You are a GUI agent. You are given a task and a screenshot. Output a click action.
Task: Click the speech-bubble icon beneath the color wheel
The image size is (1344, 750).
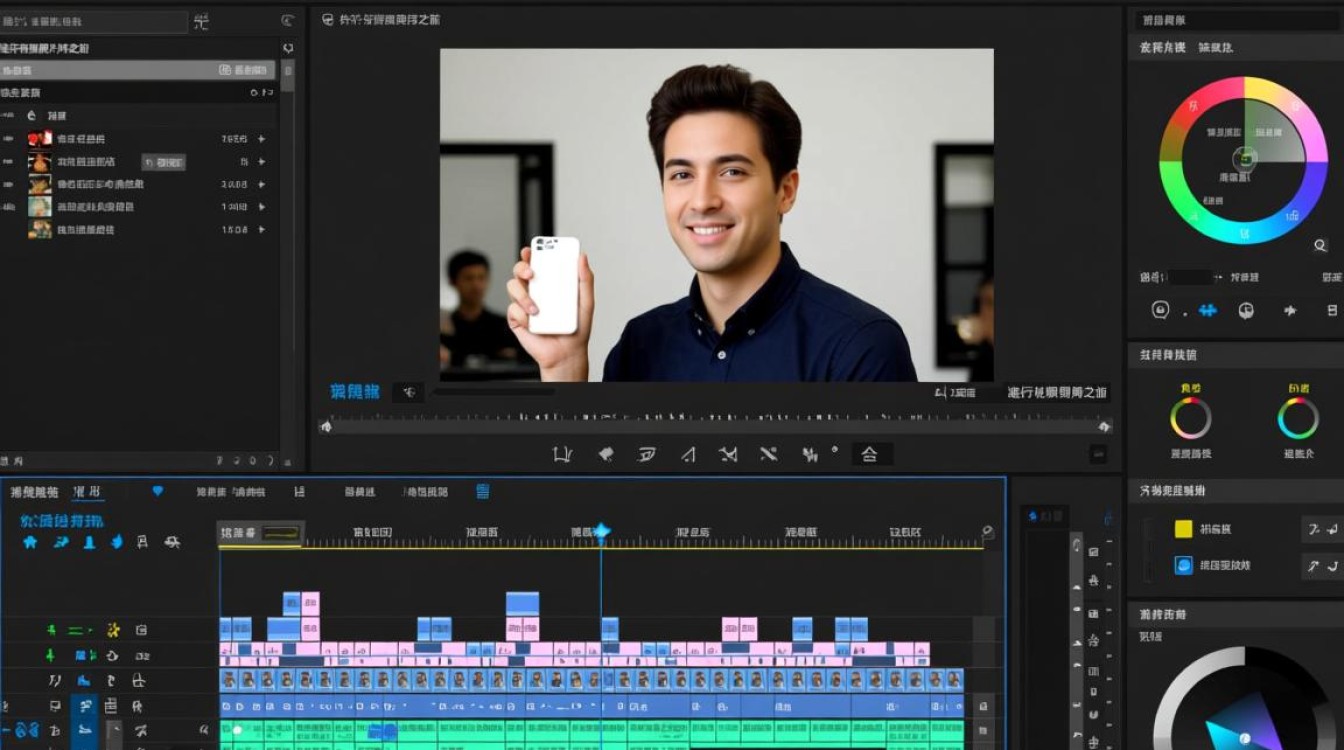pyautogui.click(x=1161, y=310)
